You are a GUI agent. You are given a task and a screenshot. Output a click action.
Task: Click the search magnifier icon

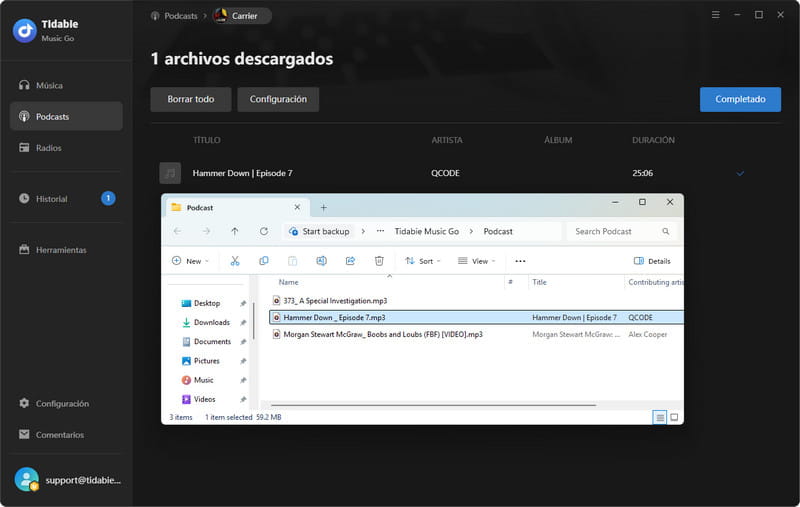click(x=665, y=231)
